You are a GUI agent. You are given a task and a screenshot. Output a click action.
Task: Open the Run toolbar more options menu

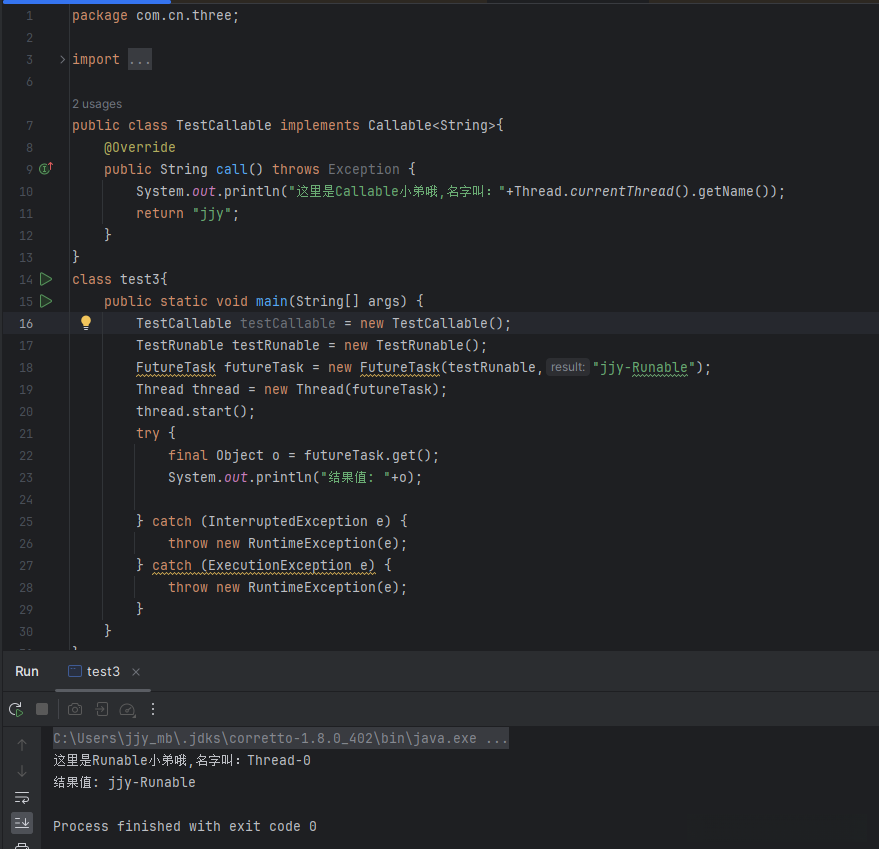[153, 709]
